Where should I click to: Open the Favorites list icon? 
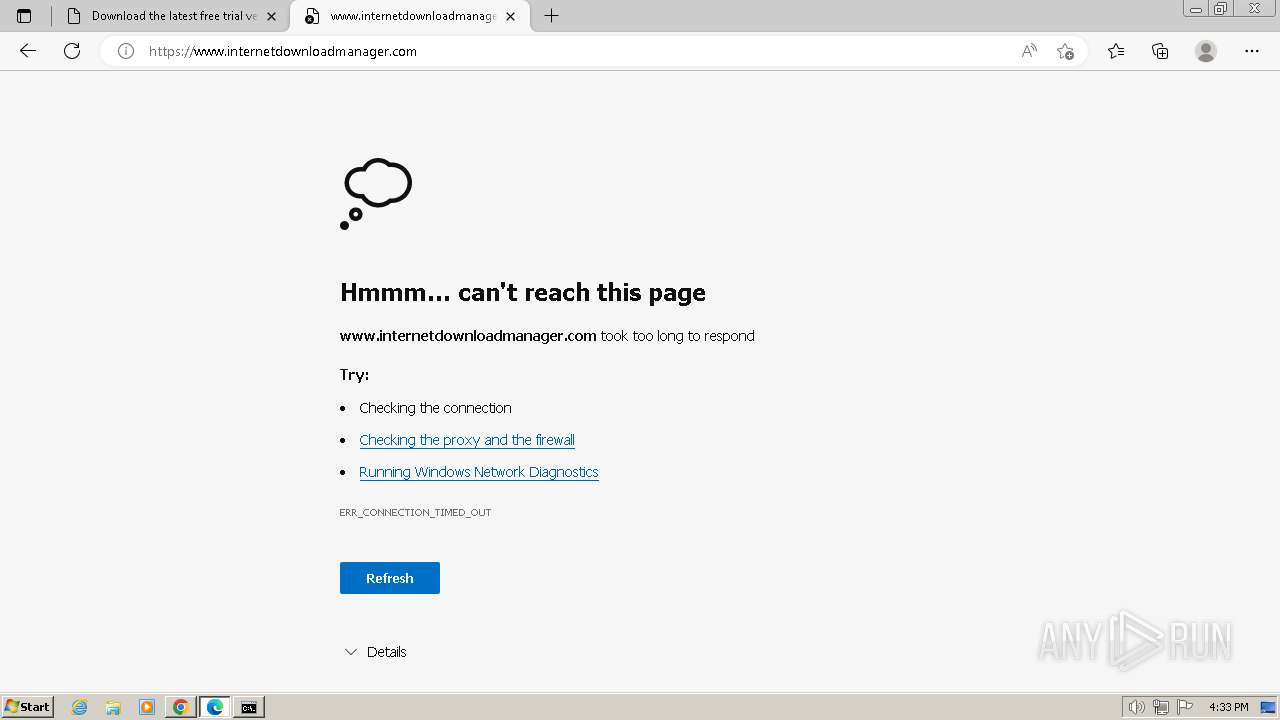pyautogui.click(x=1116, y=51)
